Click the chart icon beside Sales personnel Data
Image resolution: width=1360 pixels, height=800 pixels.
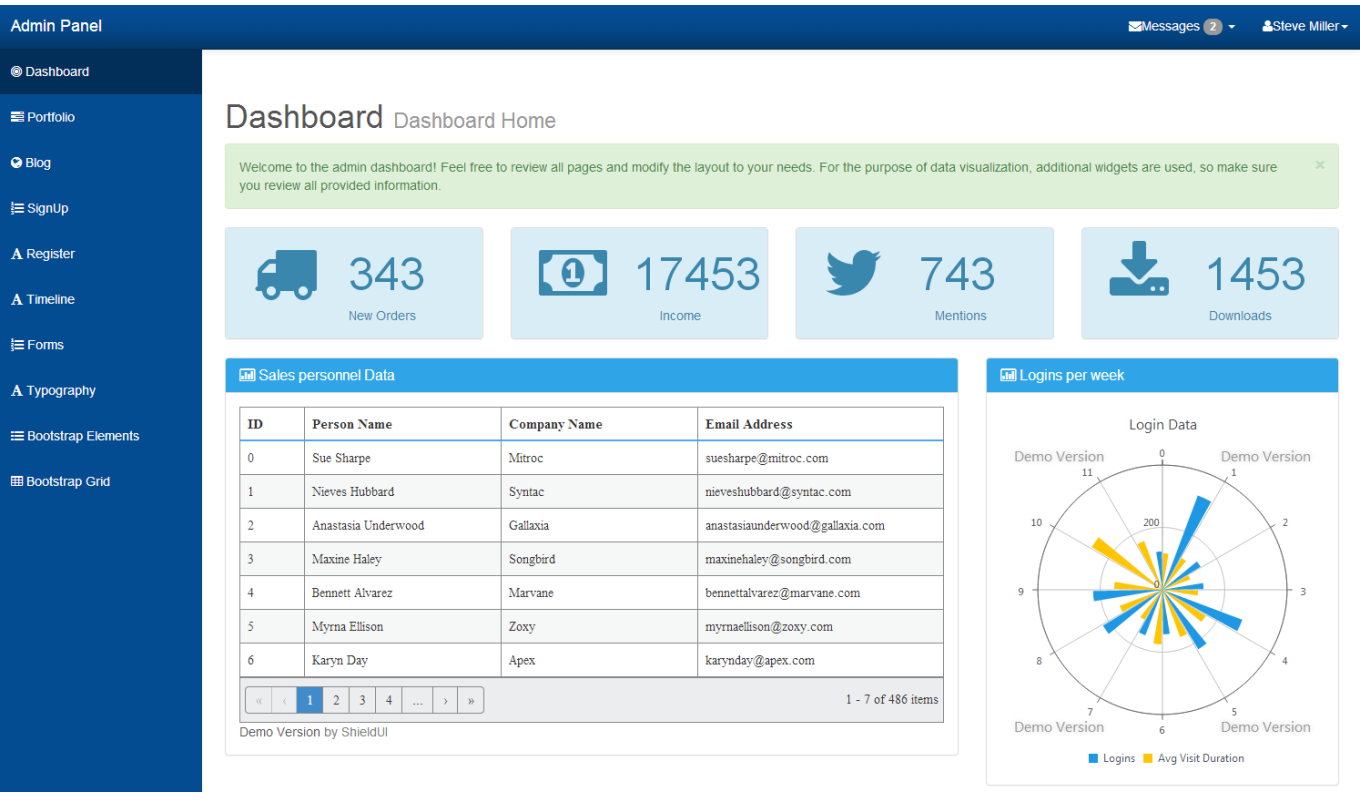click(x=247, y=376)
